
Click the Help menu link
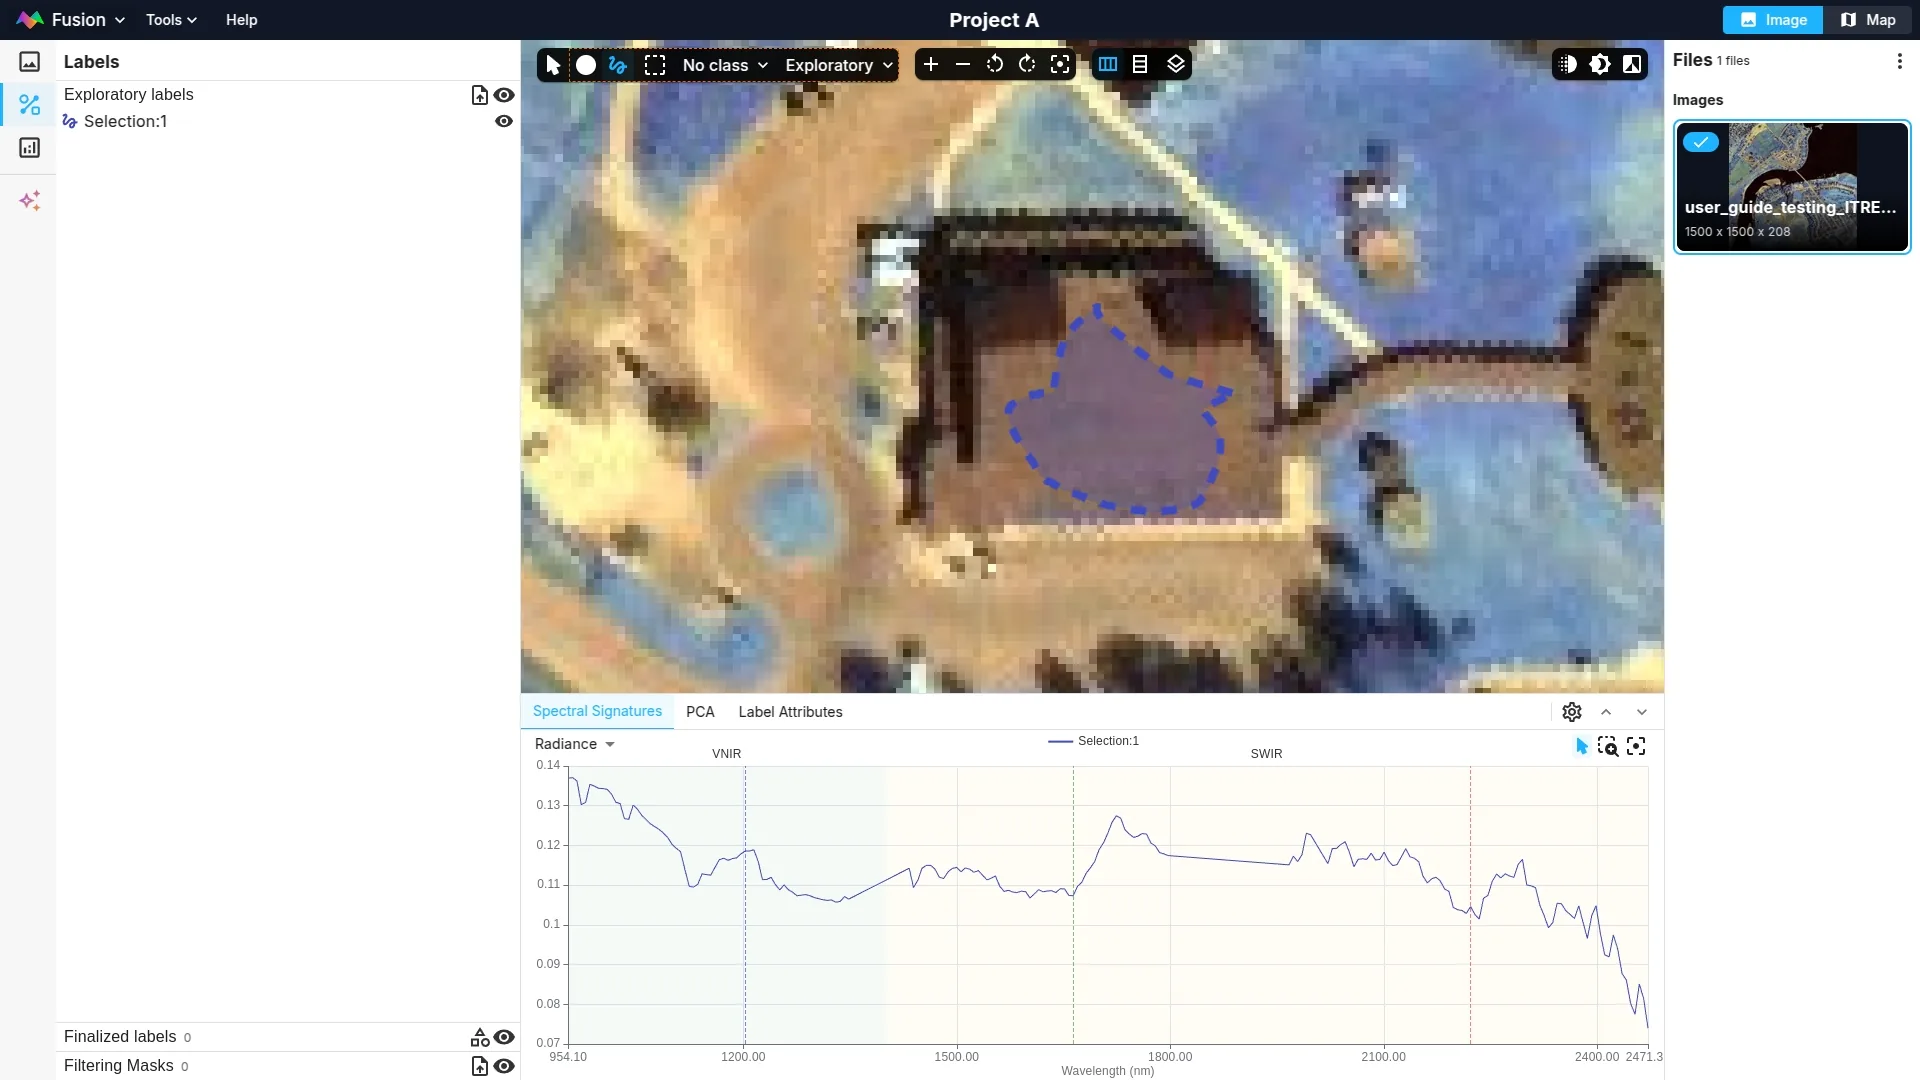(241, 20)
